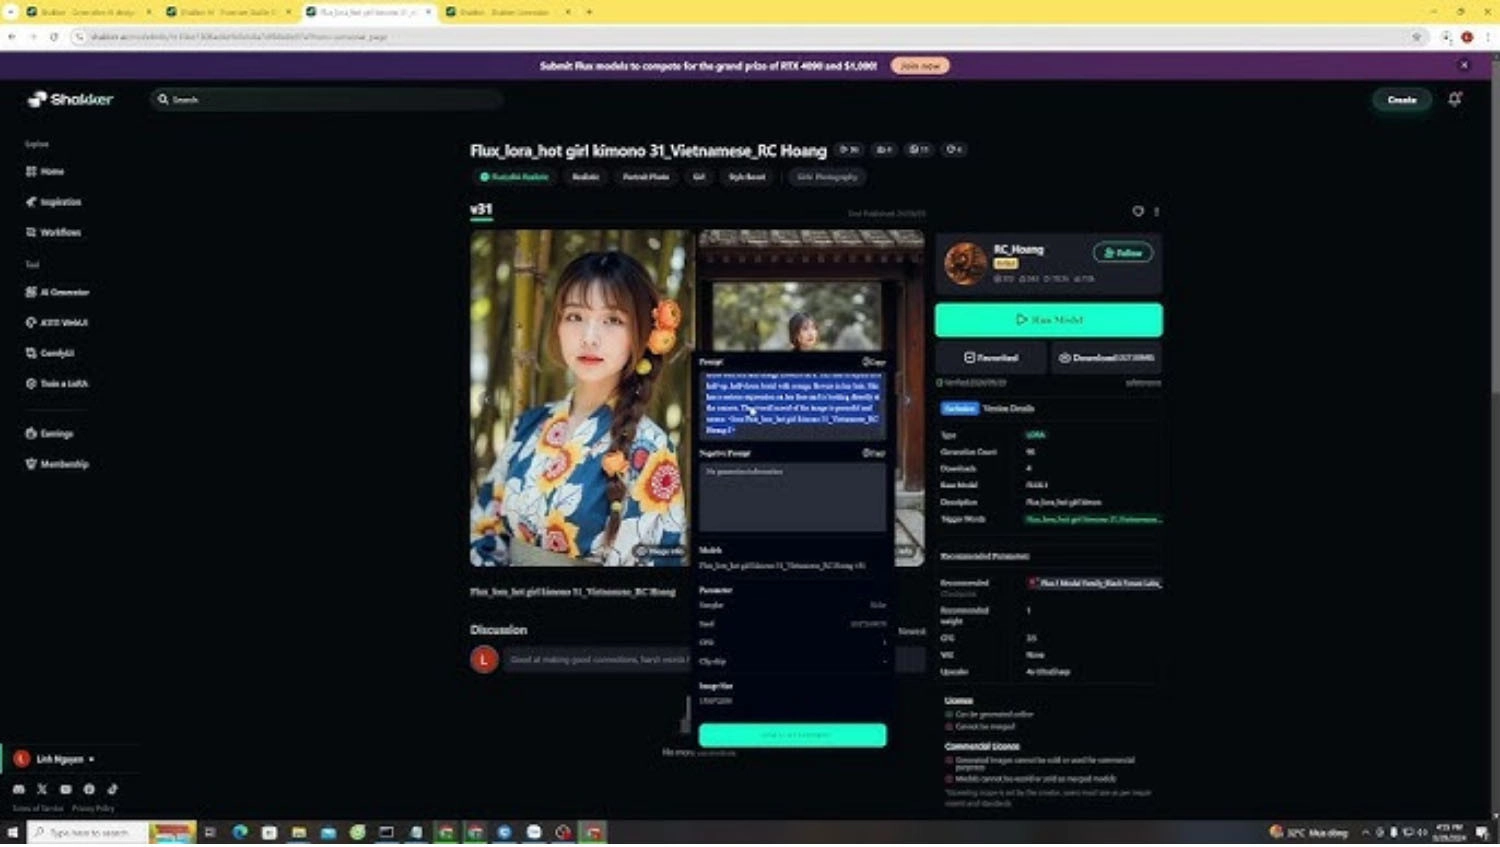Screen dimensions: 1500x847
Task: Open ComfyUI in the sidebar
Action: pyautogui.click(x=50, y=353)
